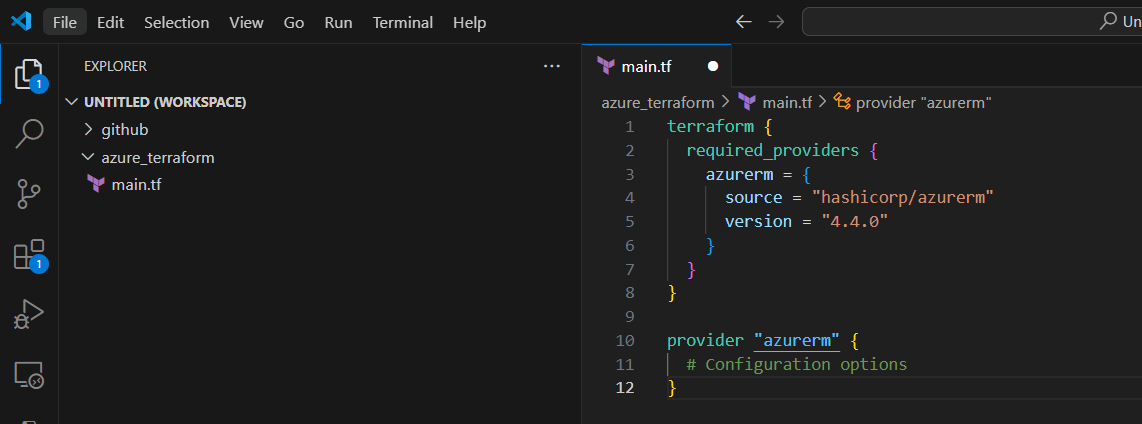Click the EXPLORER panel title
1142x424 pixels.
click(x=115, y=66)
